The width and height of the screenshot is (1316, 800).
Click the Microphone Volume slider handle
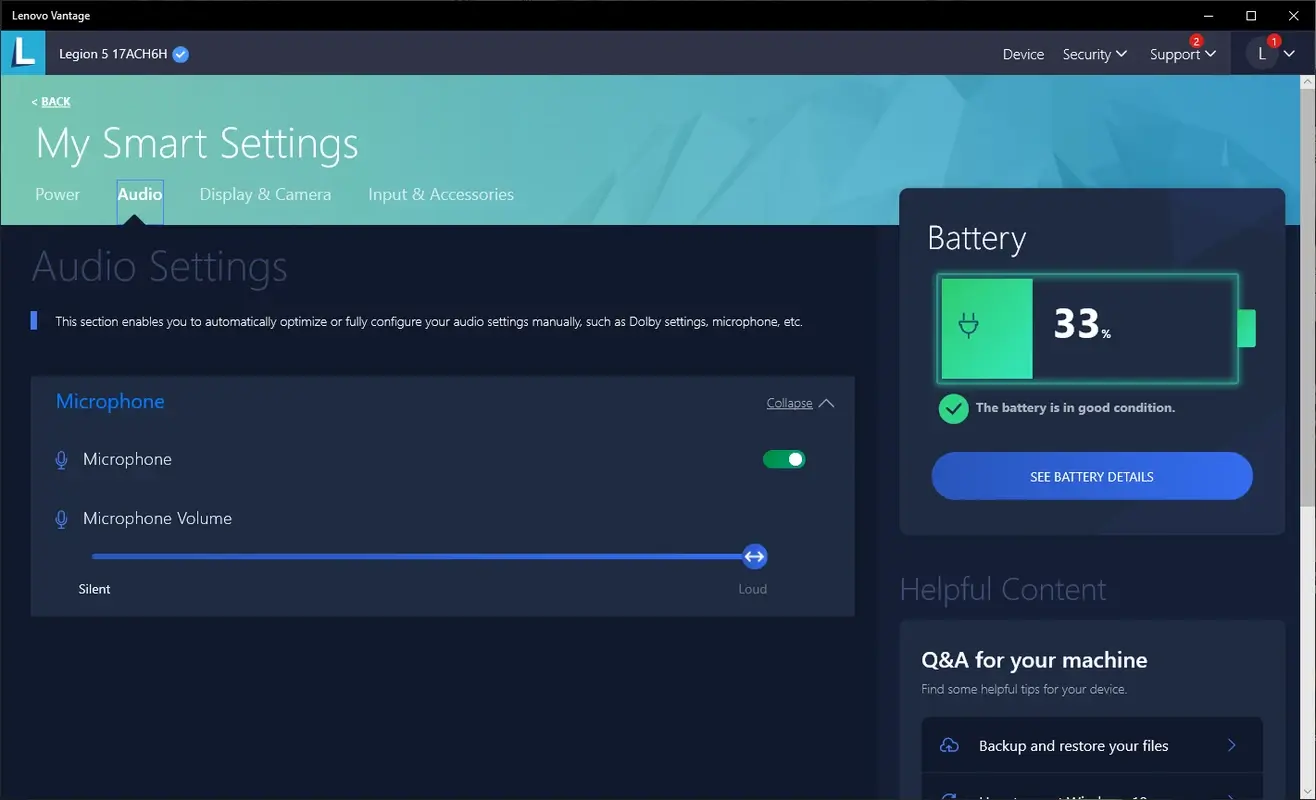pos(754,556)
